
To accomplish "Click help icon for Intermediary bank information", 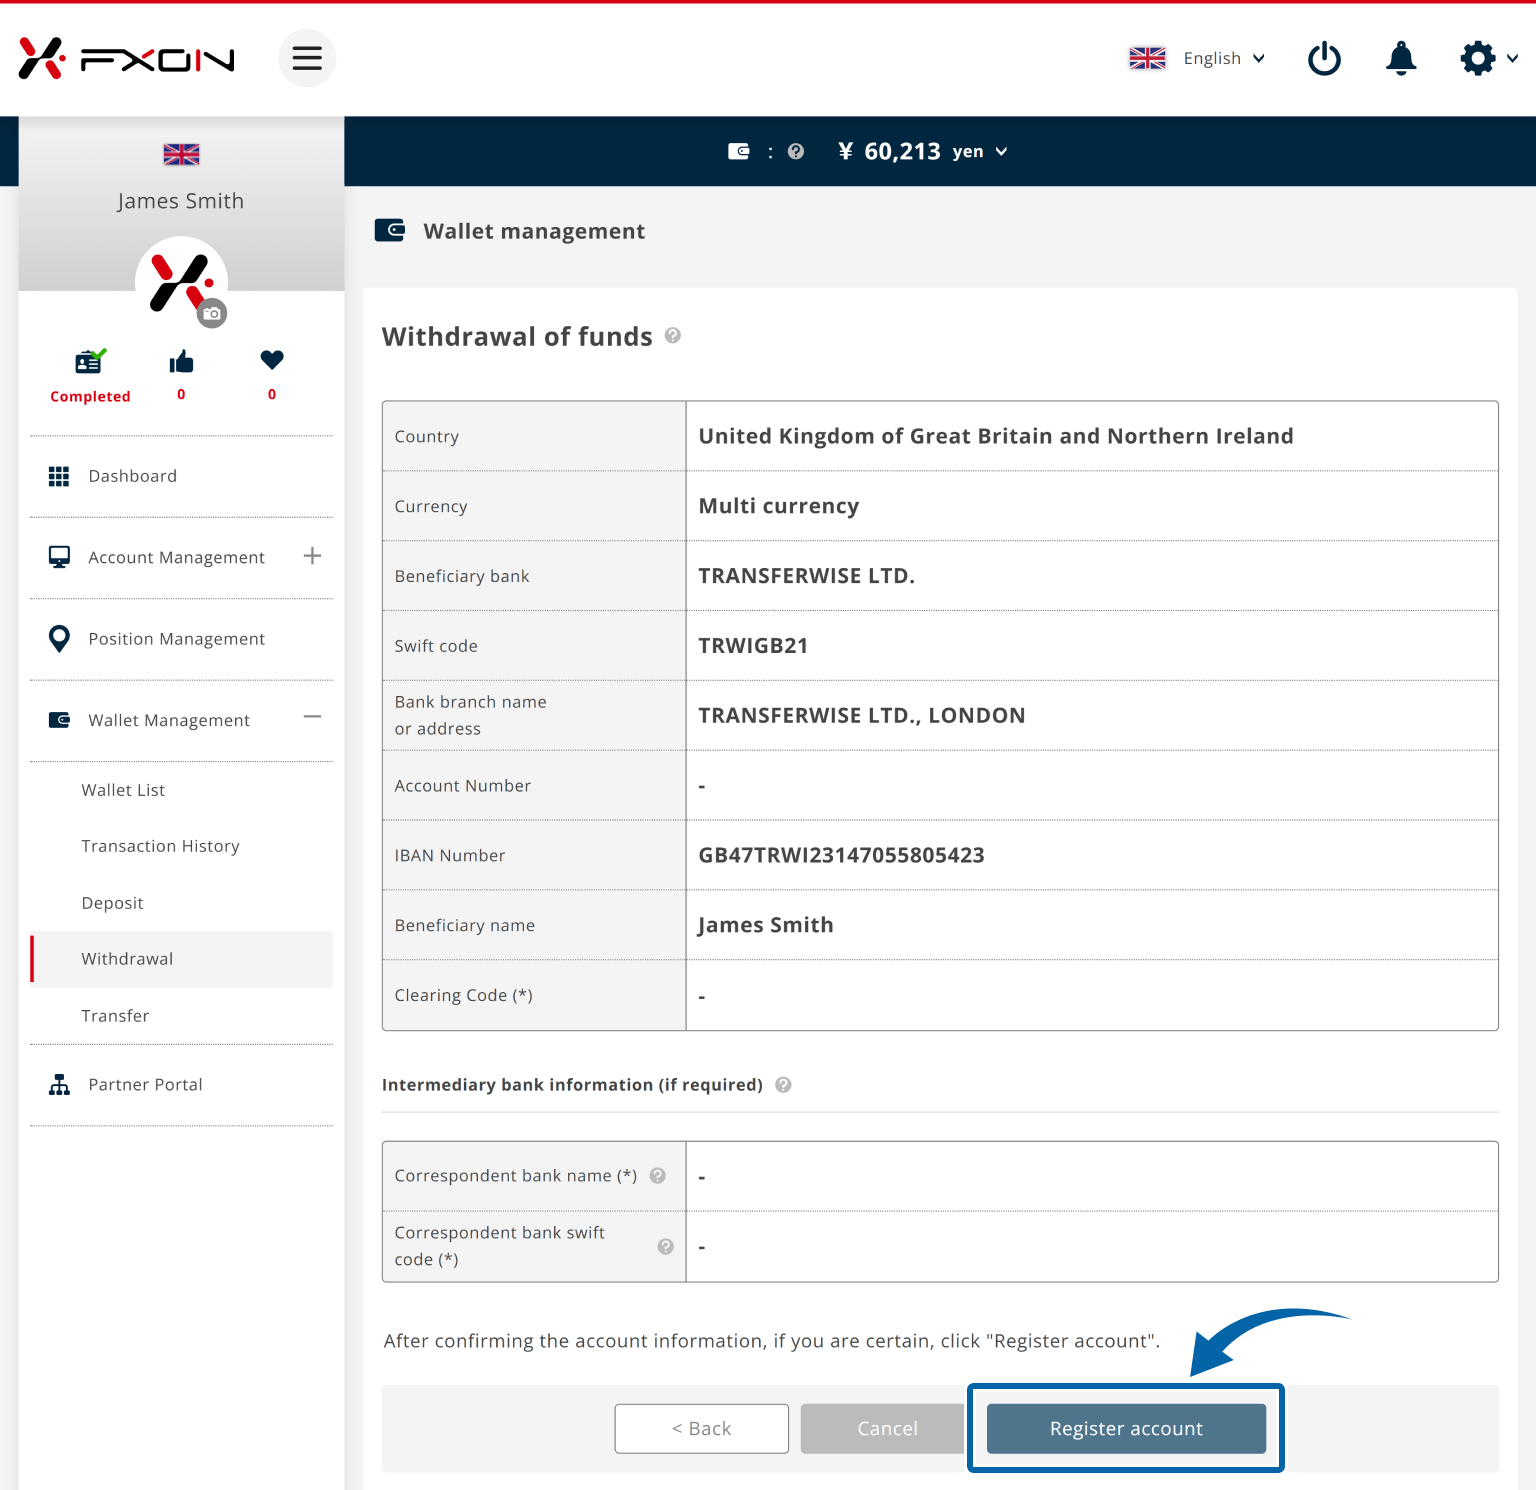I will pyautogui.click(x=784, y=1085).
